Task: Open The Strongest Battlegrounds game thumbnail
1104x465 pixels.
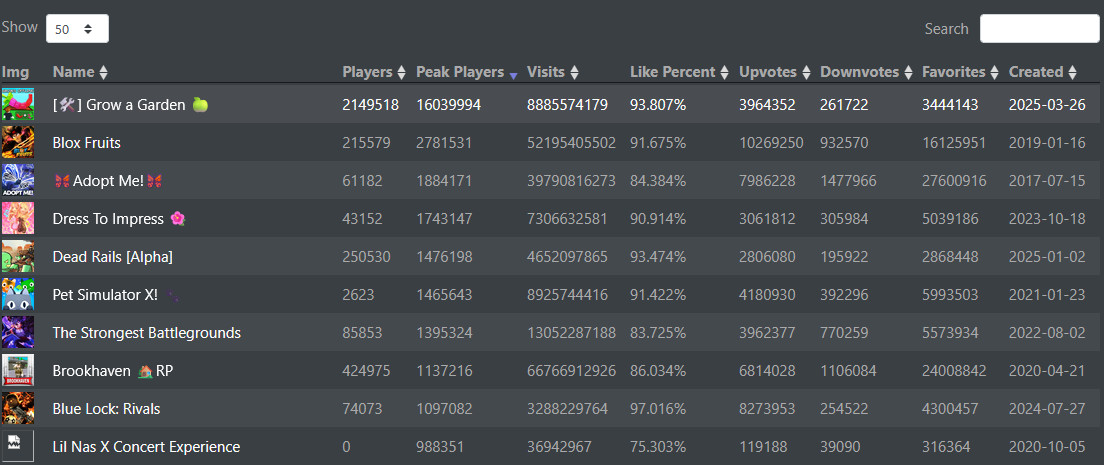Action: click(18, 333)
